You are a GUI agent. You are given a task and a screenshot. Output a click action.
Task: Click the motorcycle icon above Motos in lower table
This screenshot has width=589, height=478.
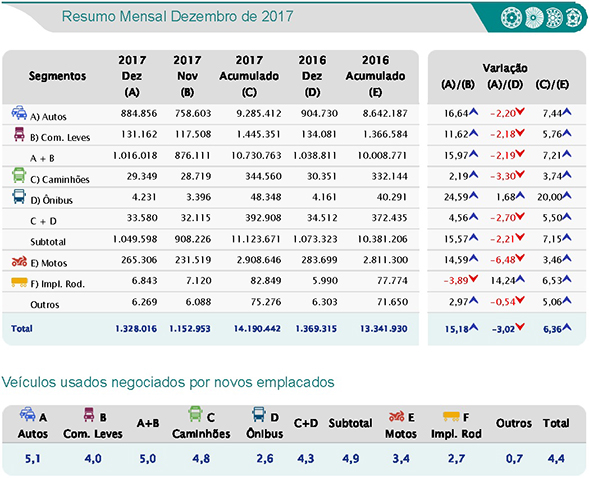tap(397, 416)
